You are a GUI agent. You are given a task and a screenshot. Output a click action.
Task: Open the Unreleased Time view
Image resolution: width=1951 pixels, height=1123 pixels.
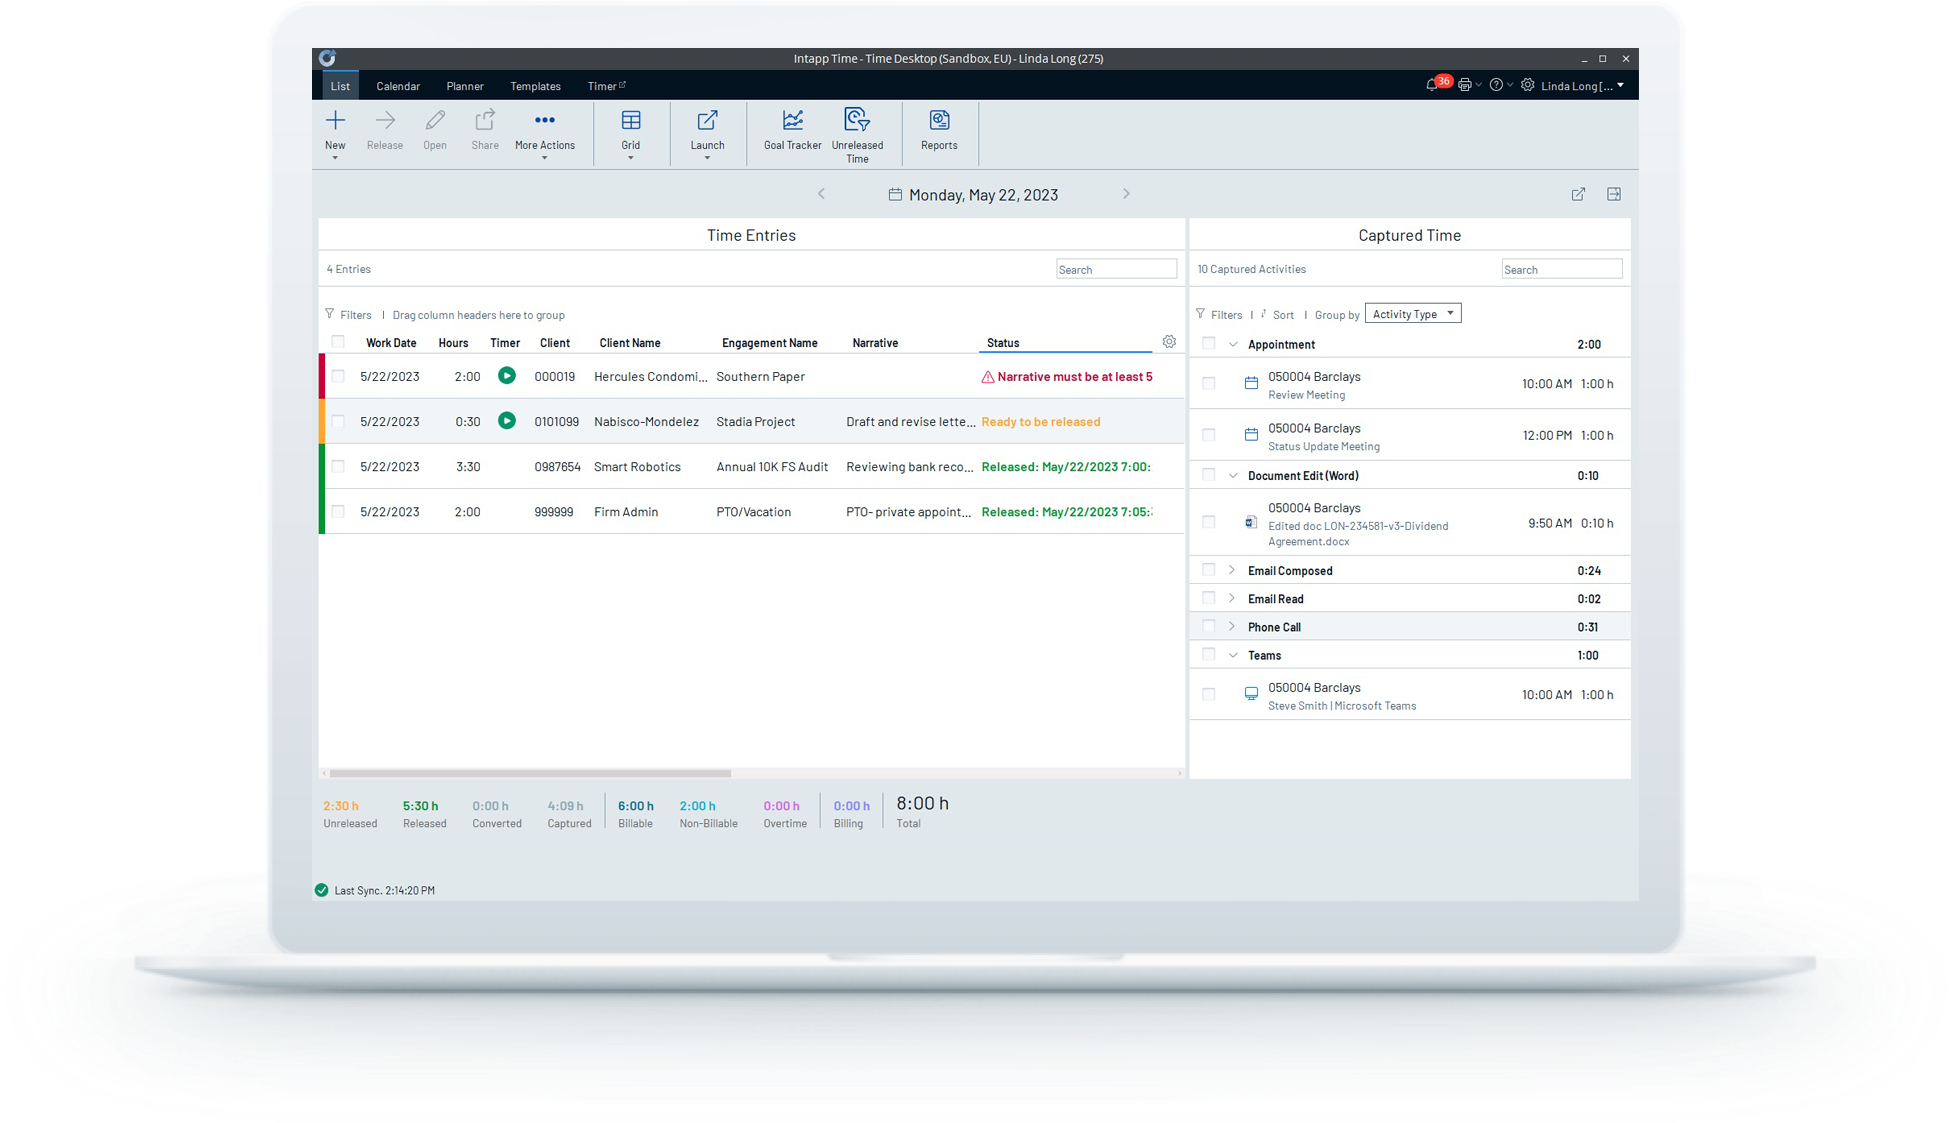pyautogui.click(x=857, y=131)
